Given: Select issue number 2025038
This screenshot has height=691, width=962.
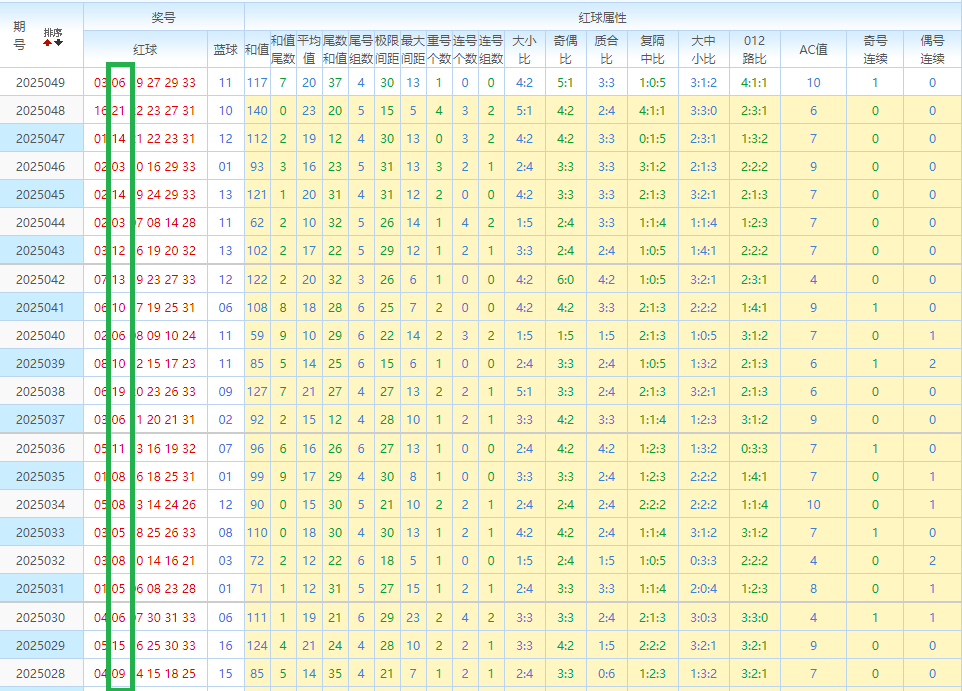Looking at the screenshot, I should point(40,392).
